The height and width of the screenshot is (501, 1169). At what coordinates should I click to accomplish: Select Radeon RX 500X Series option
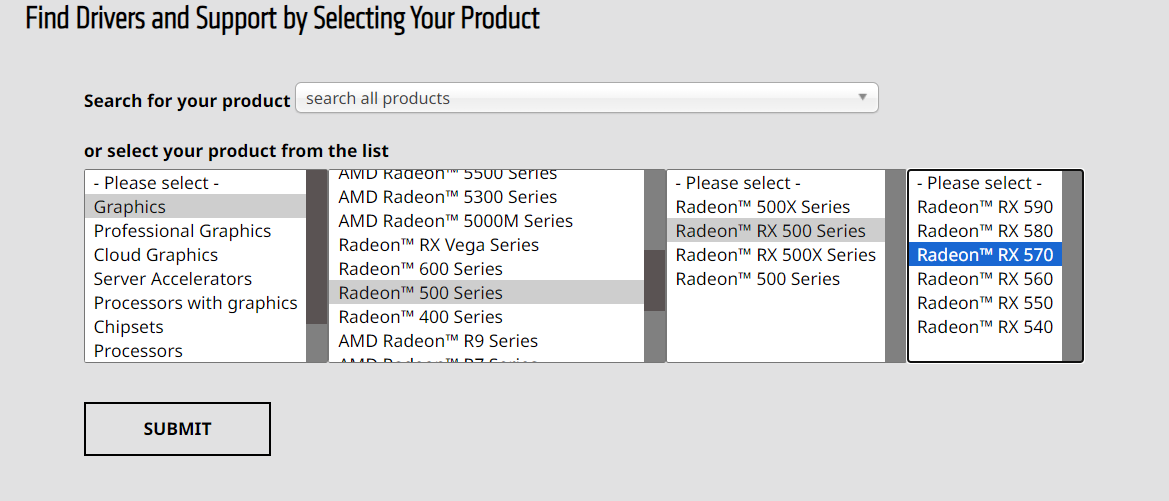tap(775, 255)
